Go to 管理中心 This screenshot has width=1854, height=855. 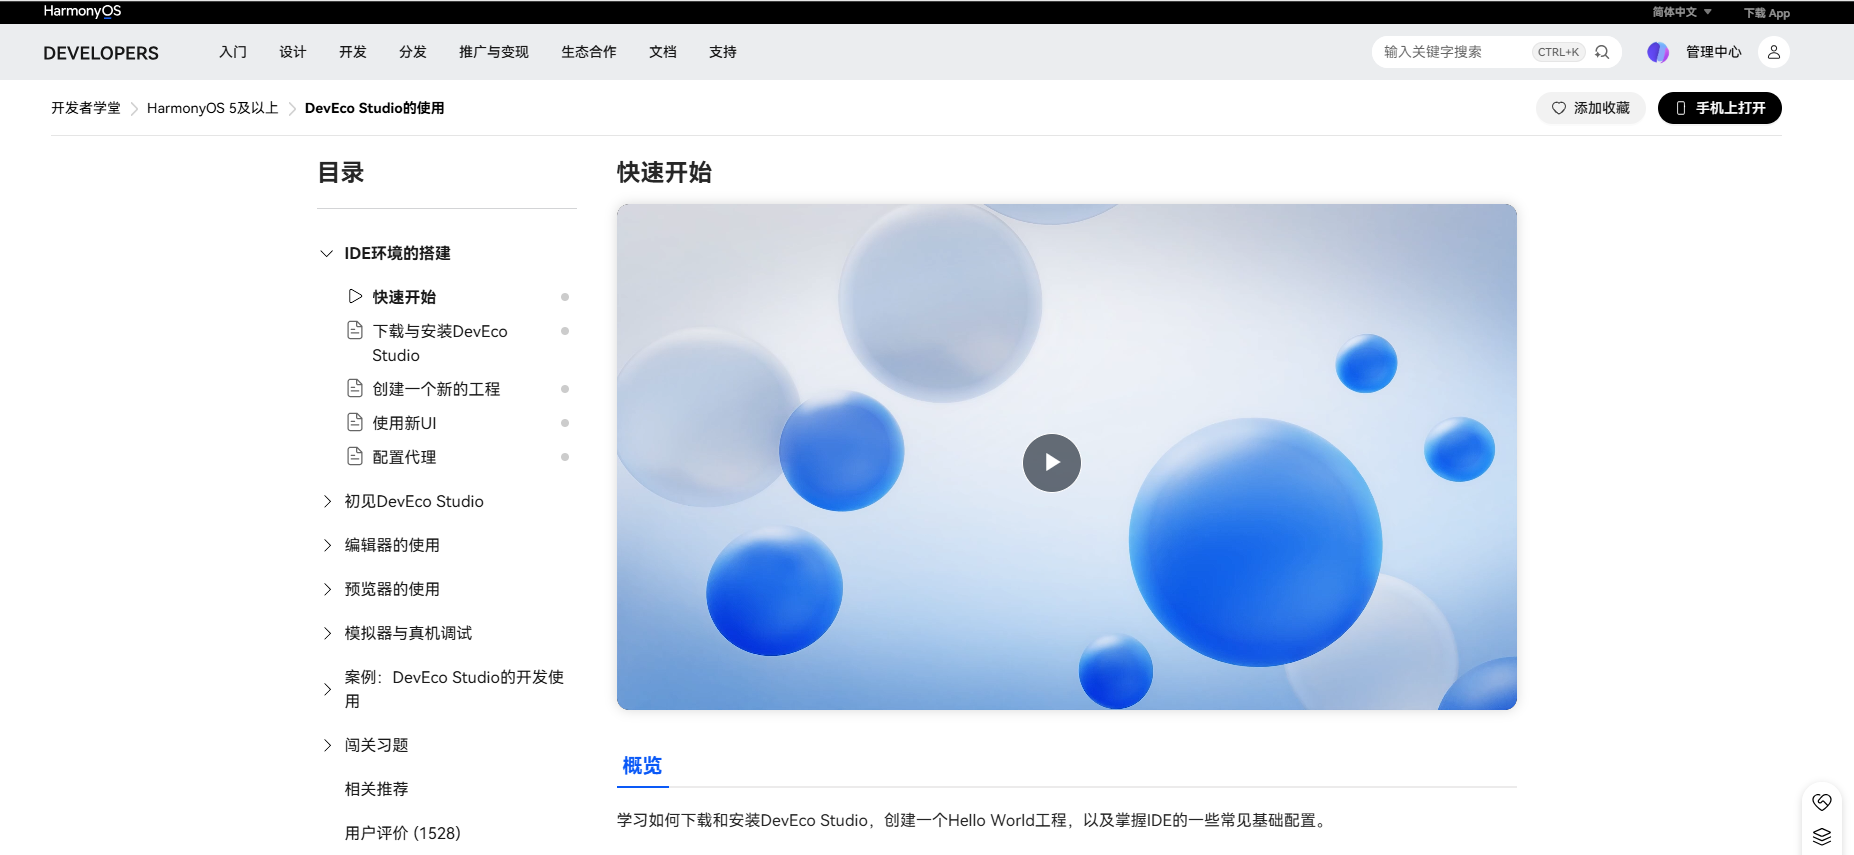click(1714, 52)
